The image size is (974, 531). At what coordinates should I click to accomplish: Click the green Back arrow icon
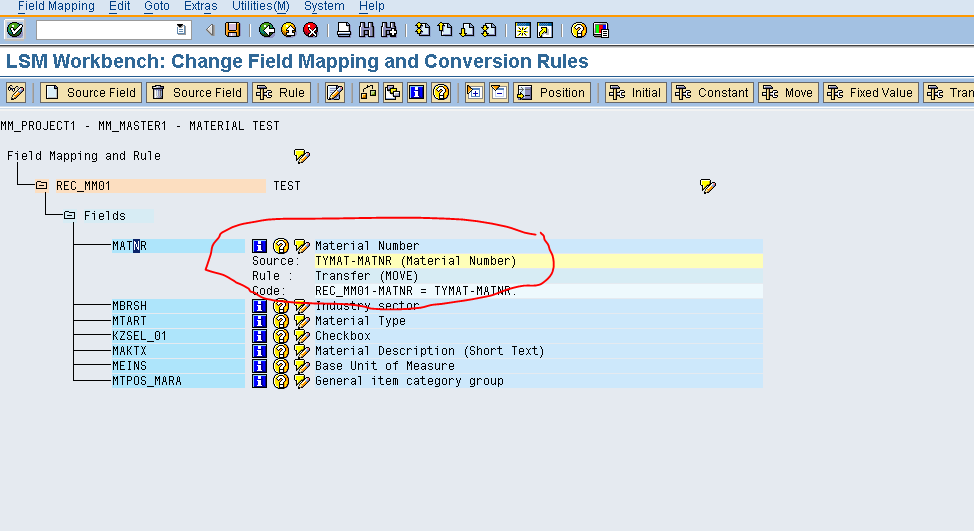pos(267,29)
